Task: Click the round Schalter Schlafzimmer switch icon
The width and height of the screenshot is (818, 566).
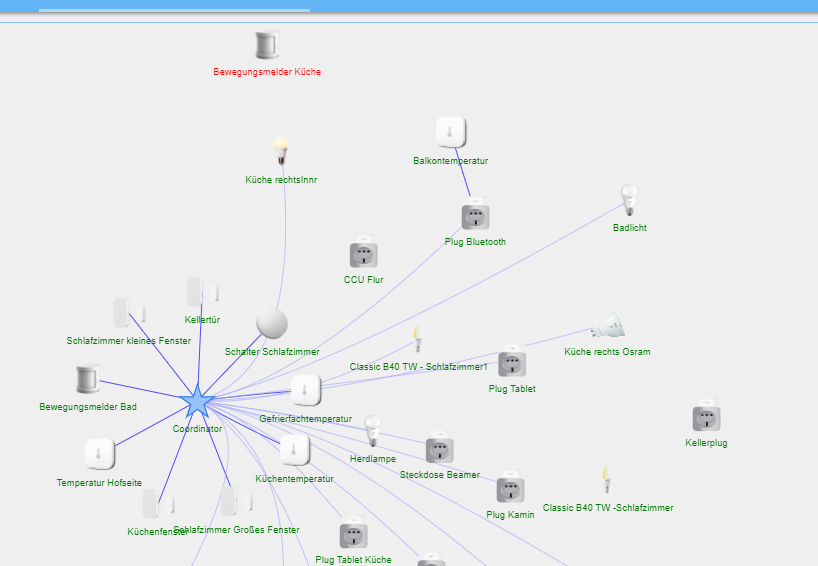Action: 272,323
